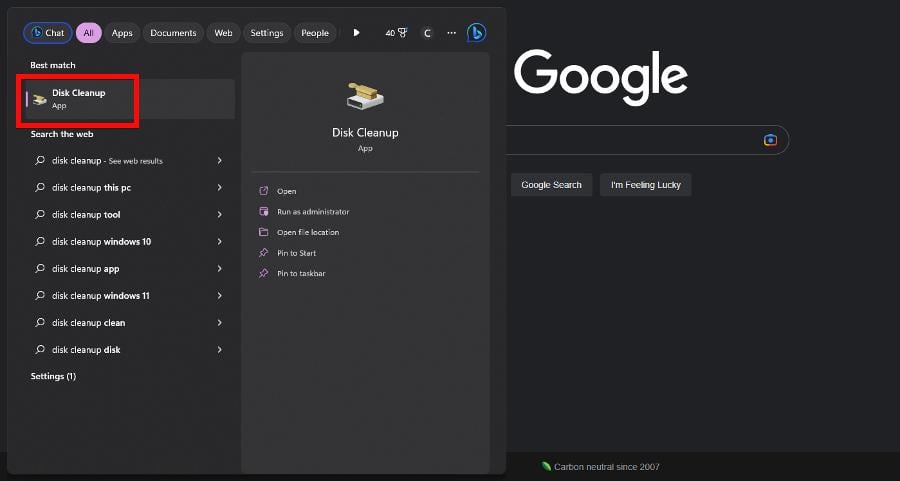Click the large Disk Cleanup app icon in the preview pane
This screenshot has width=900, height=481.
click(365, 96)
